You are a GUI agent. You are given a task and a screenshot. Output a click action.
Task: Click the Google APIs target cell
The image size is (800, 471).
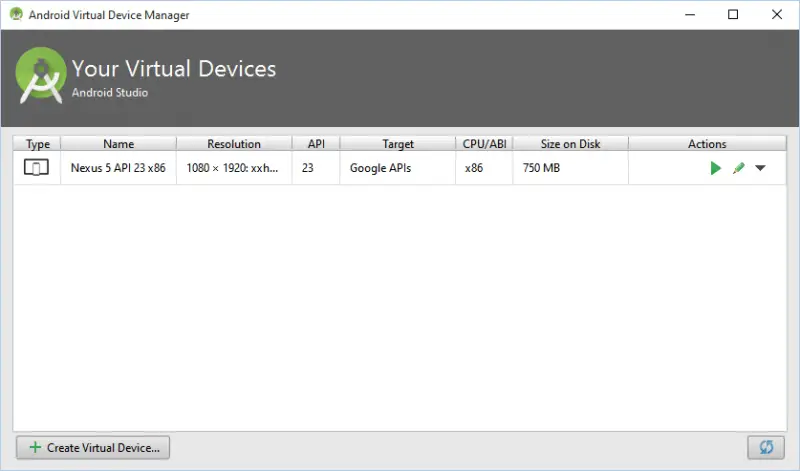click(380, 168)
